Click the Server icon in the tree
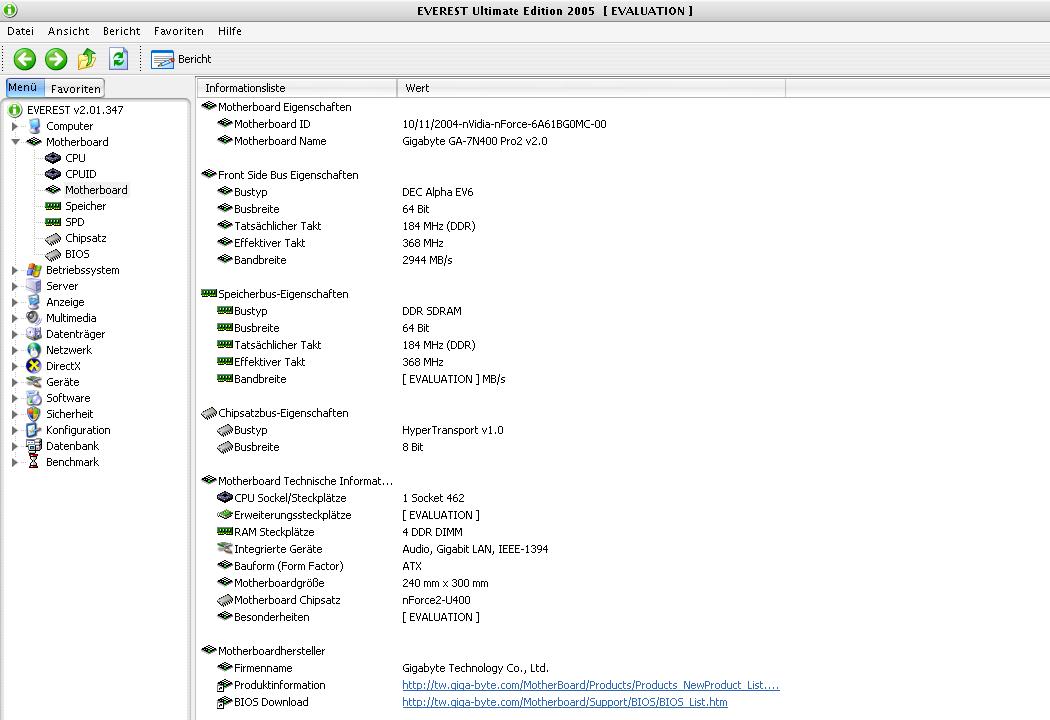 click(x=33, y=286)
